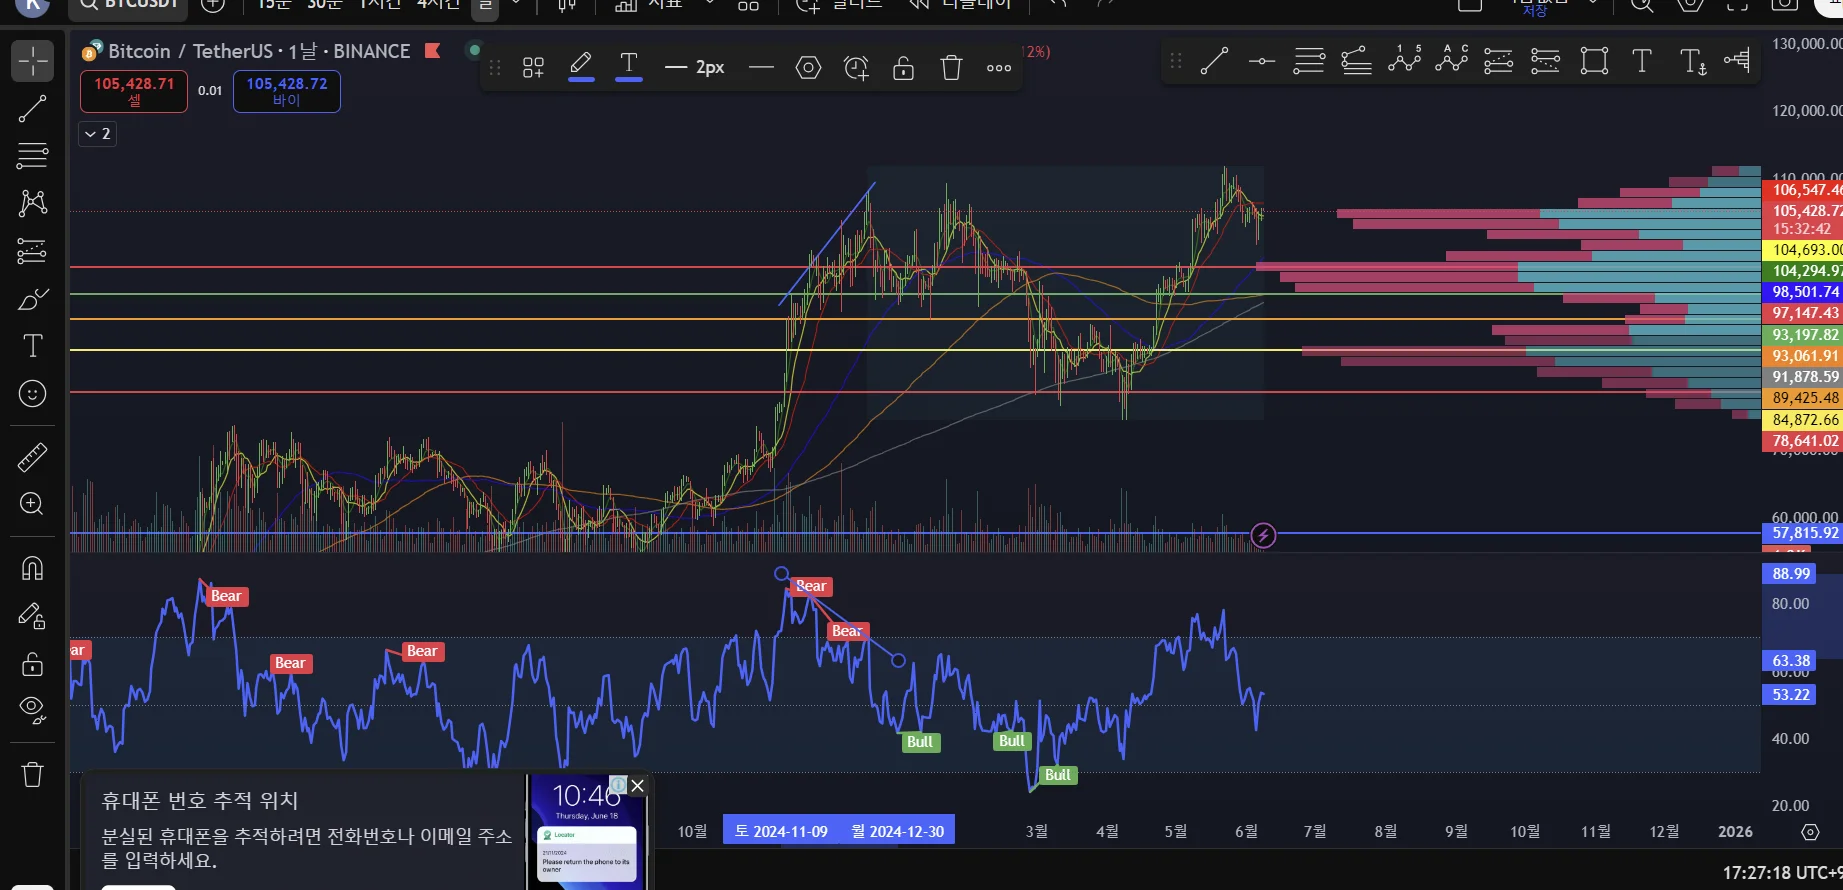This screenshot has width=1843, height=890.
Task: Select the ruler measure tool
Action: click(x=32, y=457)
